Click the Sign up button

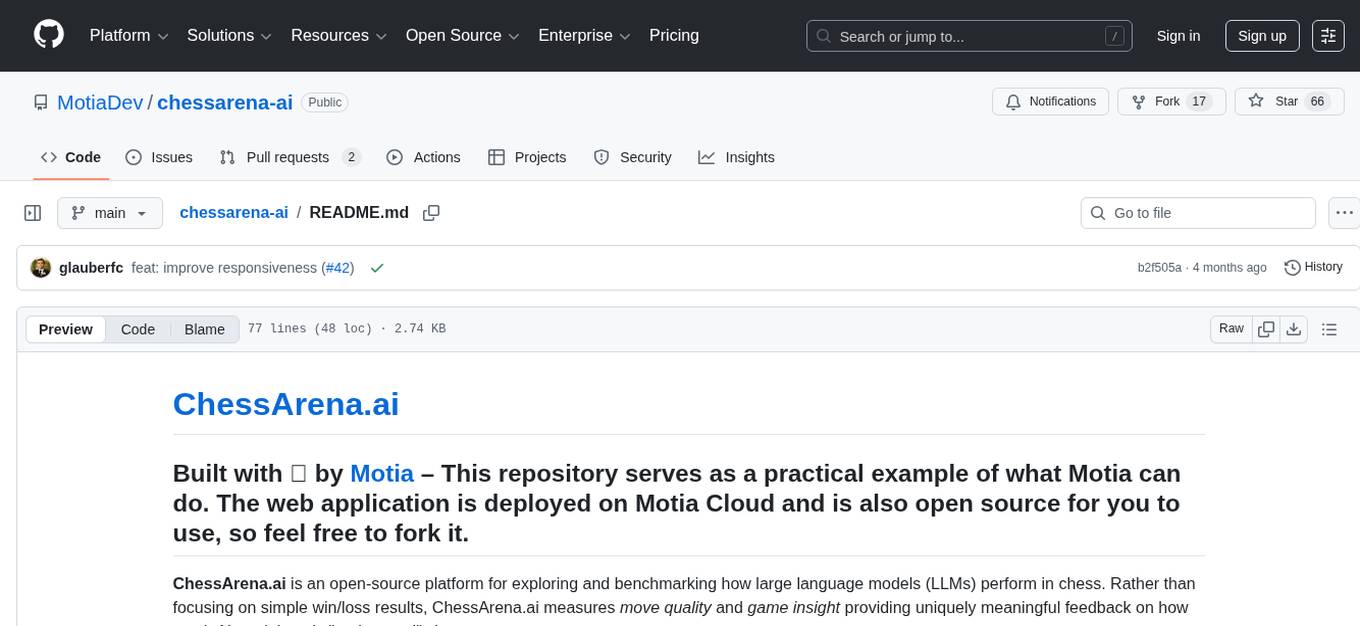click(x=1262, y=36)
